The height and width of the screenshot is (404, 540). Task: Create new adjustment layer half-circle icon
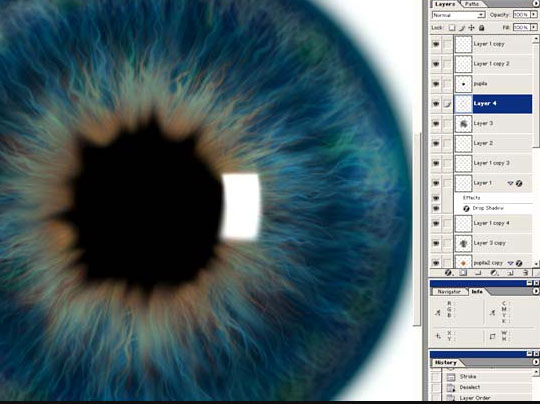(x=494, y=273)
